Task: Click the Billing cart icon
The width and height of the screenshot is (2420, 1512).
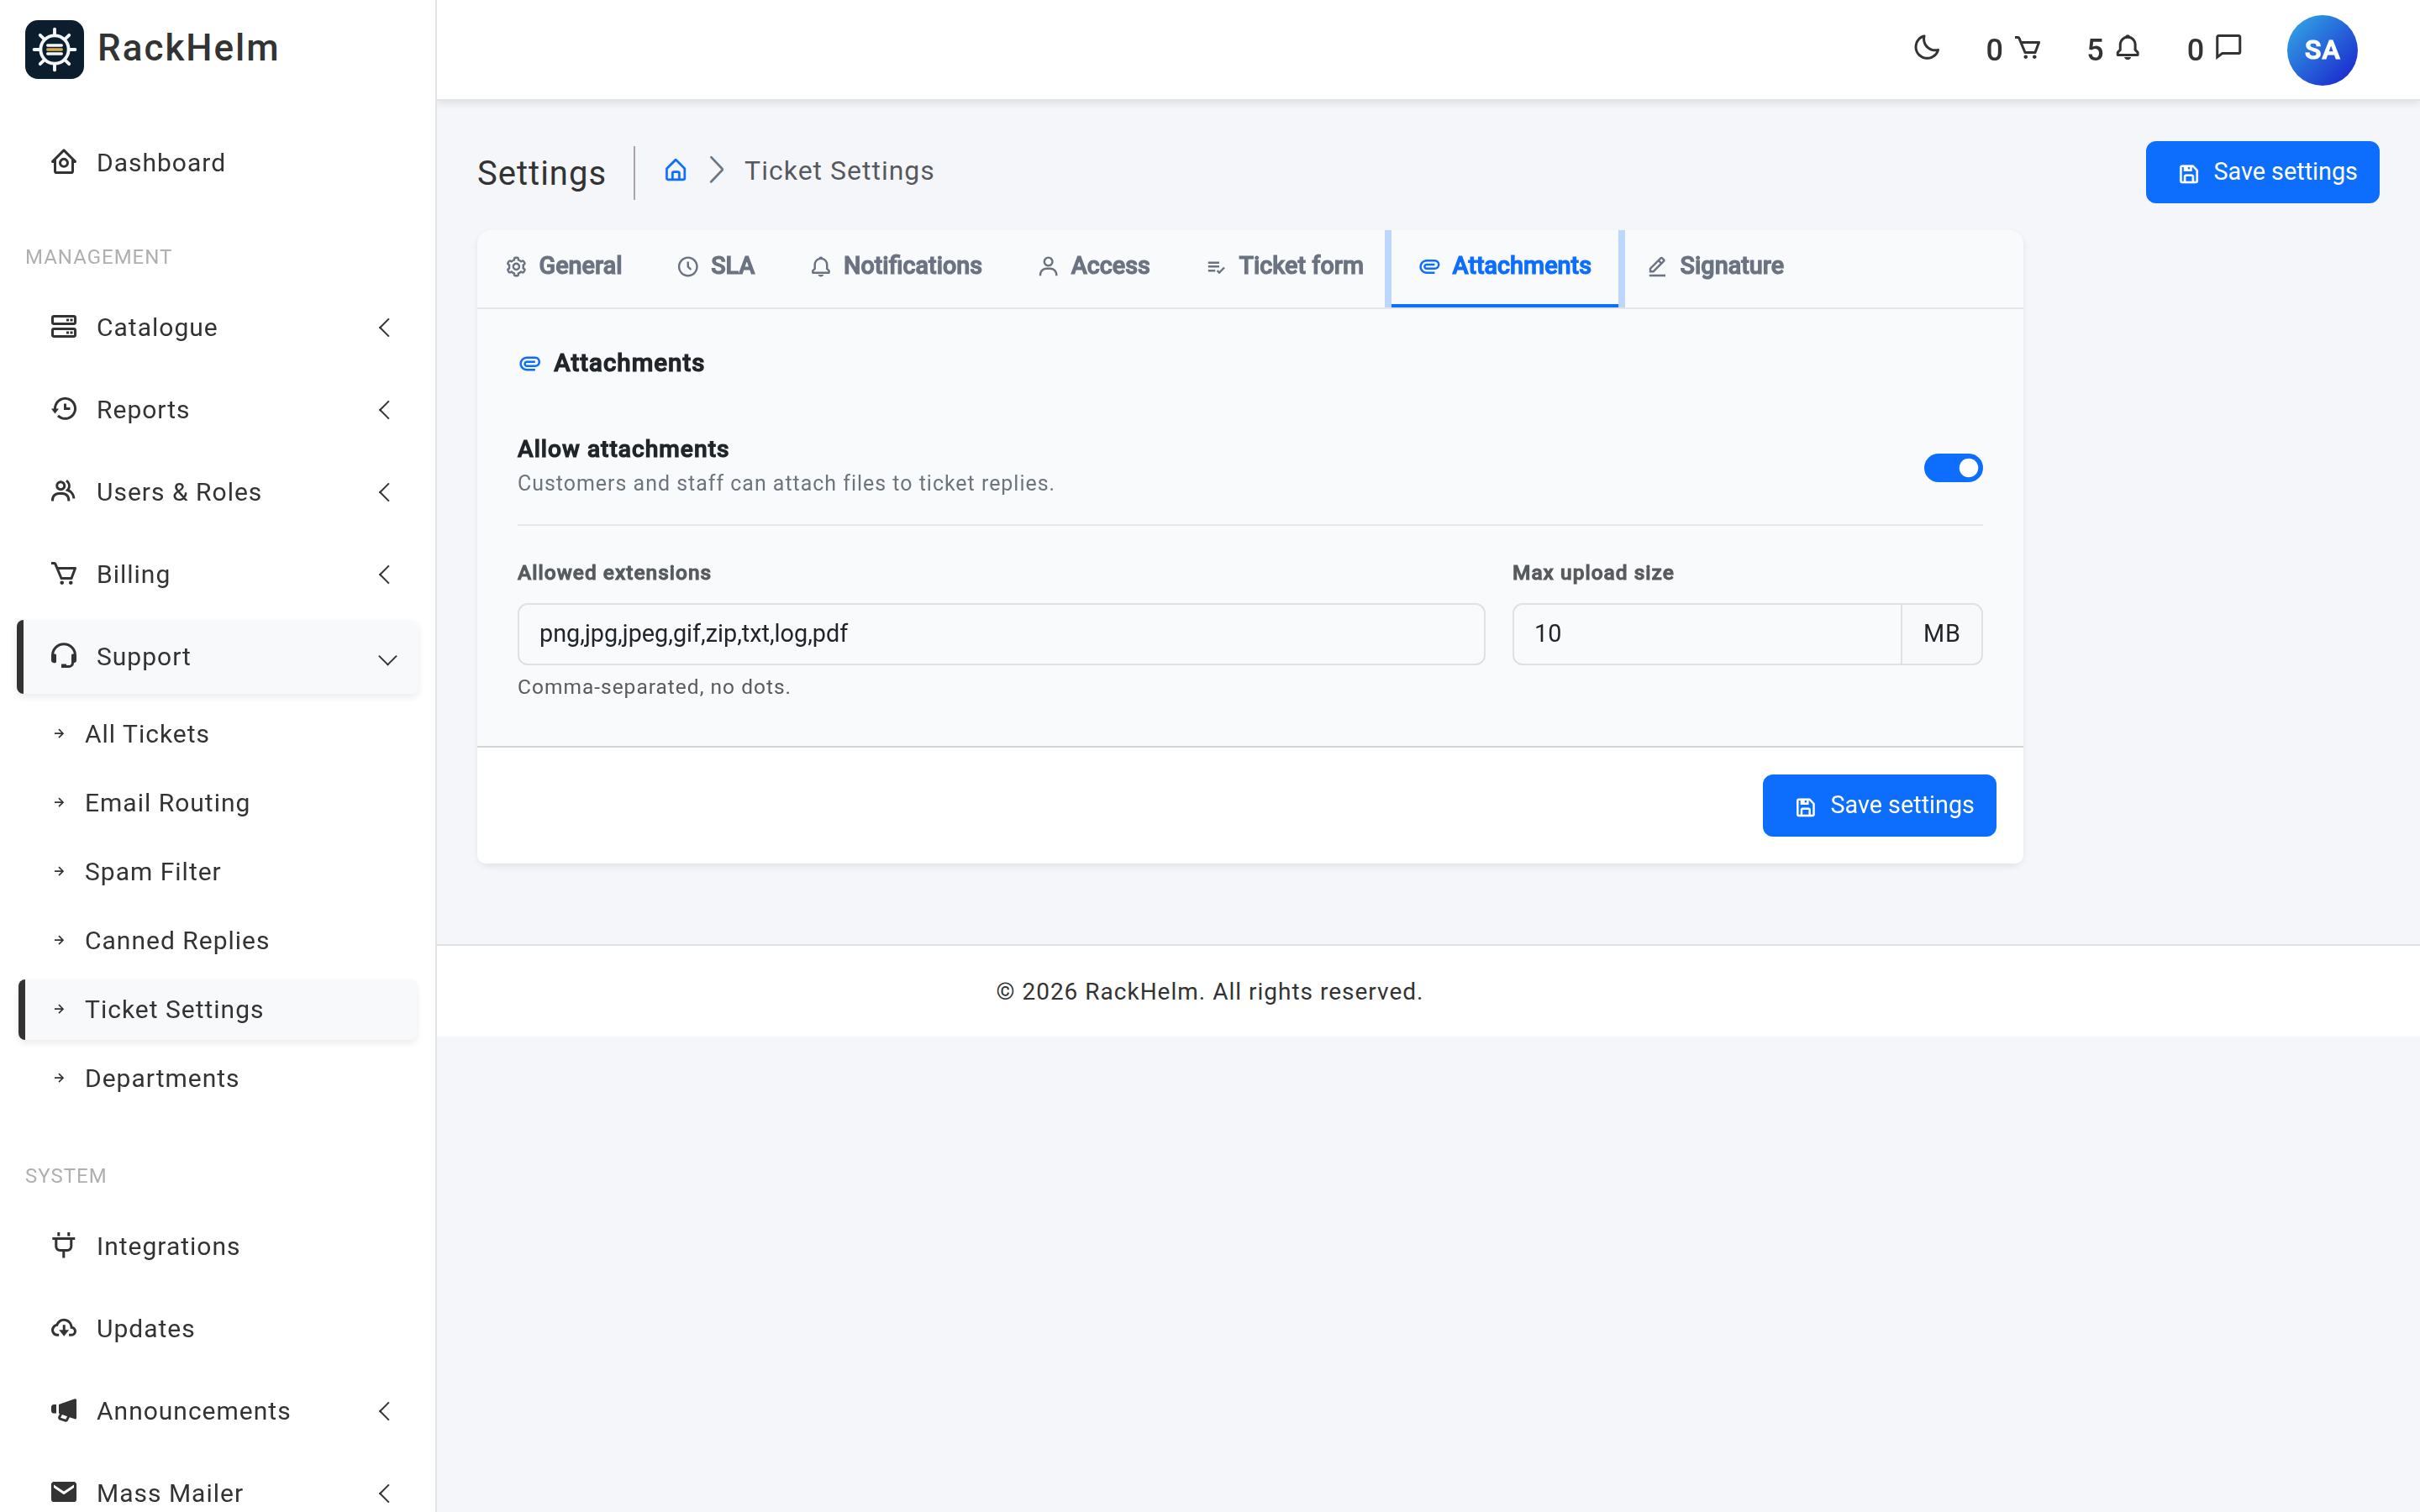Action: coord(64,574)
